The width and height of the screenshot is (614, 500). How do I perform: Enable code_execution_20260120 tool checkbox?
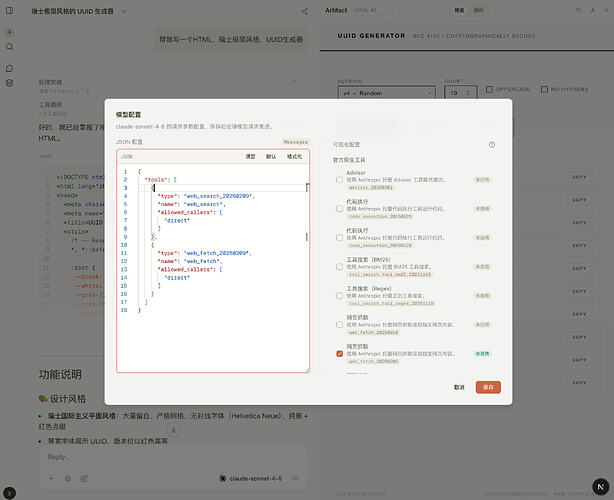pos(340,238)
